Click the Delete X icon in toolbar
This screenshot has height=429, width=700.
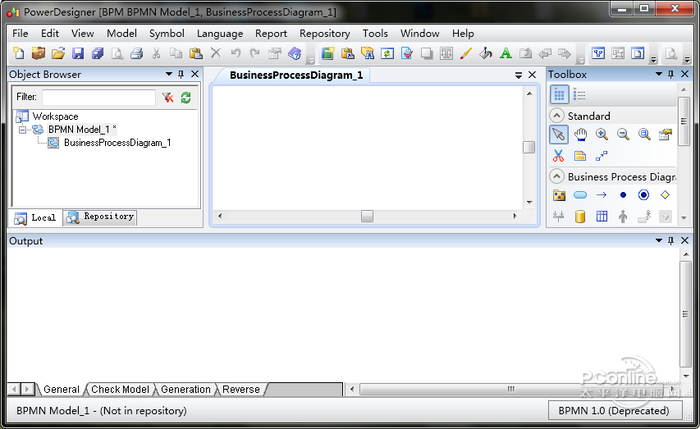coord(216,53)
